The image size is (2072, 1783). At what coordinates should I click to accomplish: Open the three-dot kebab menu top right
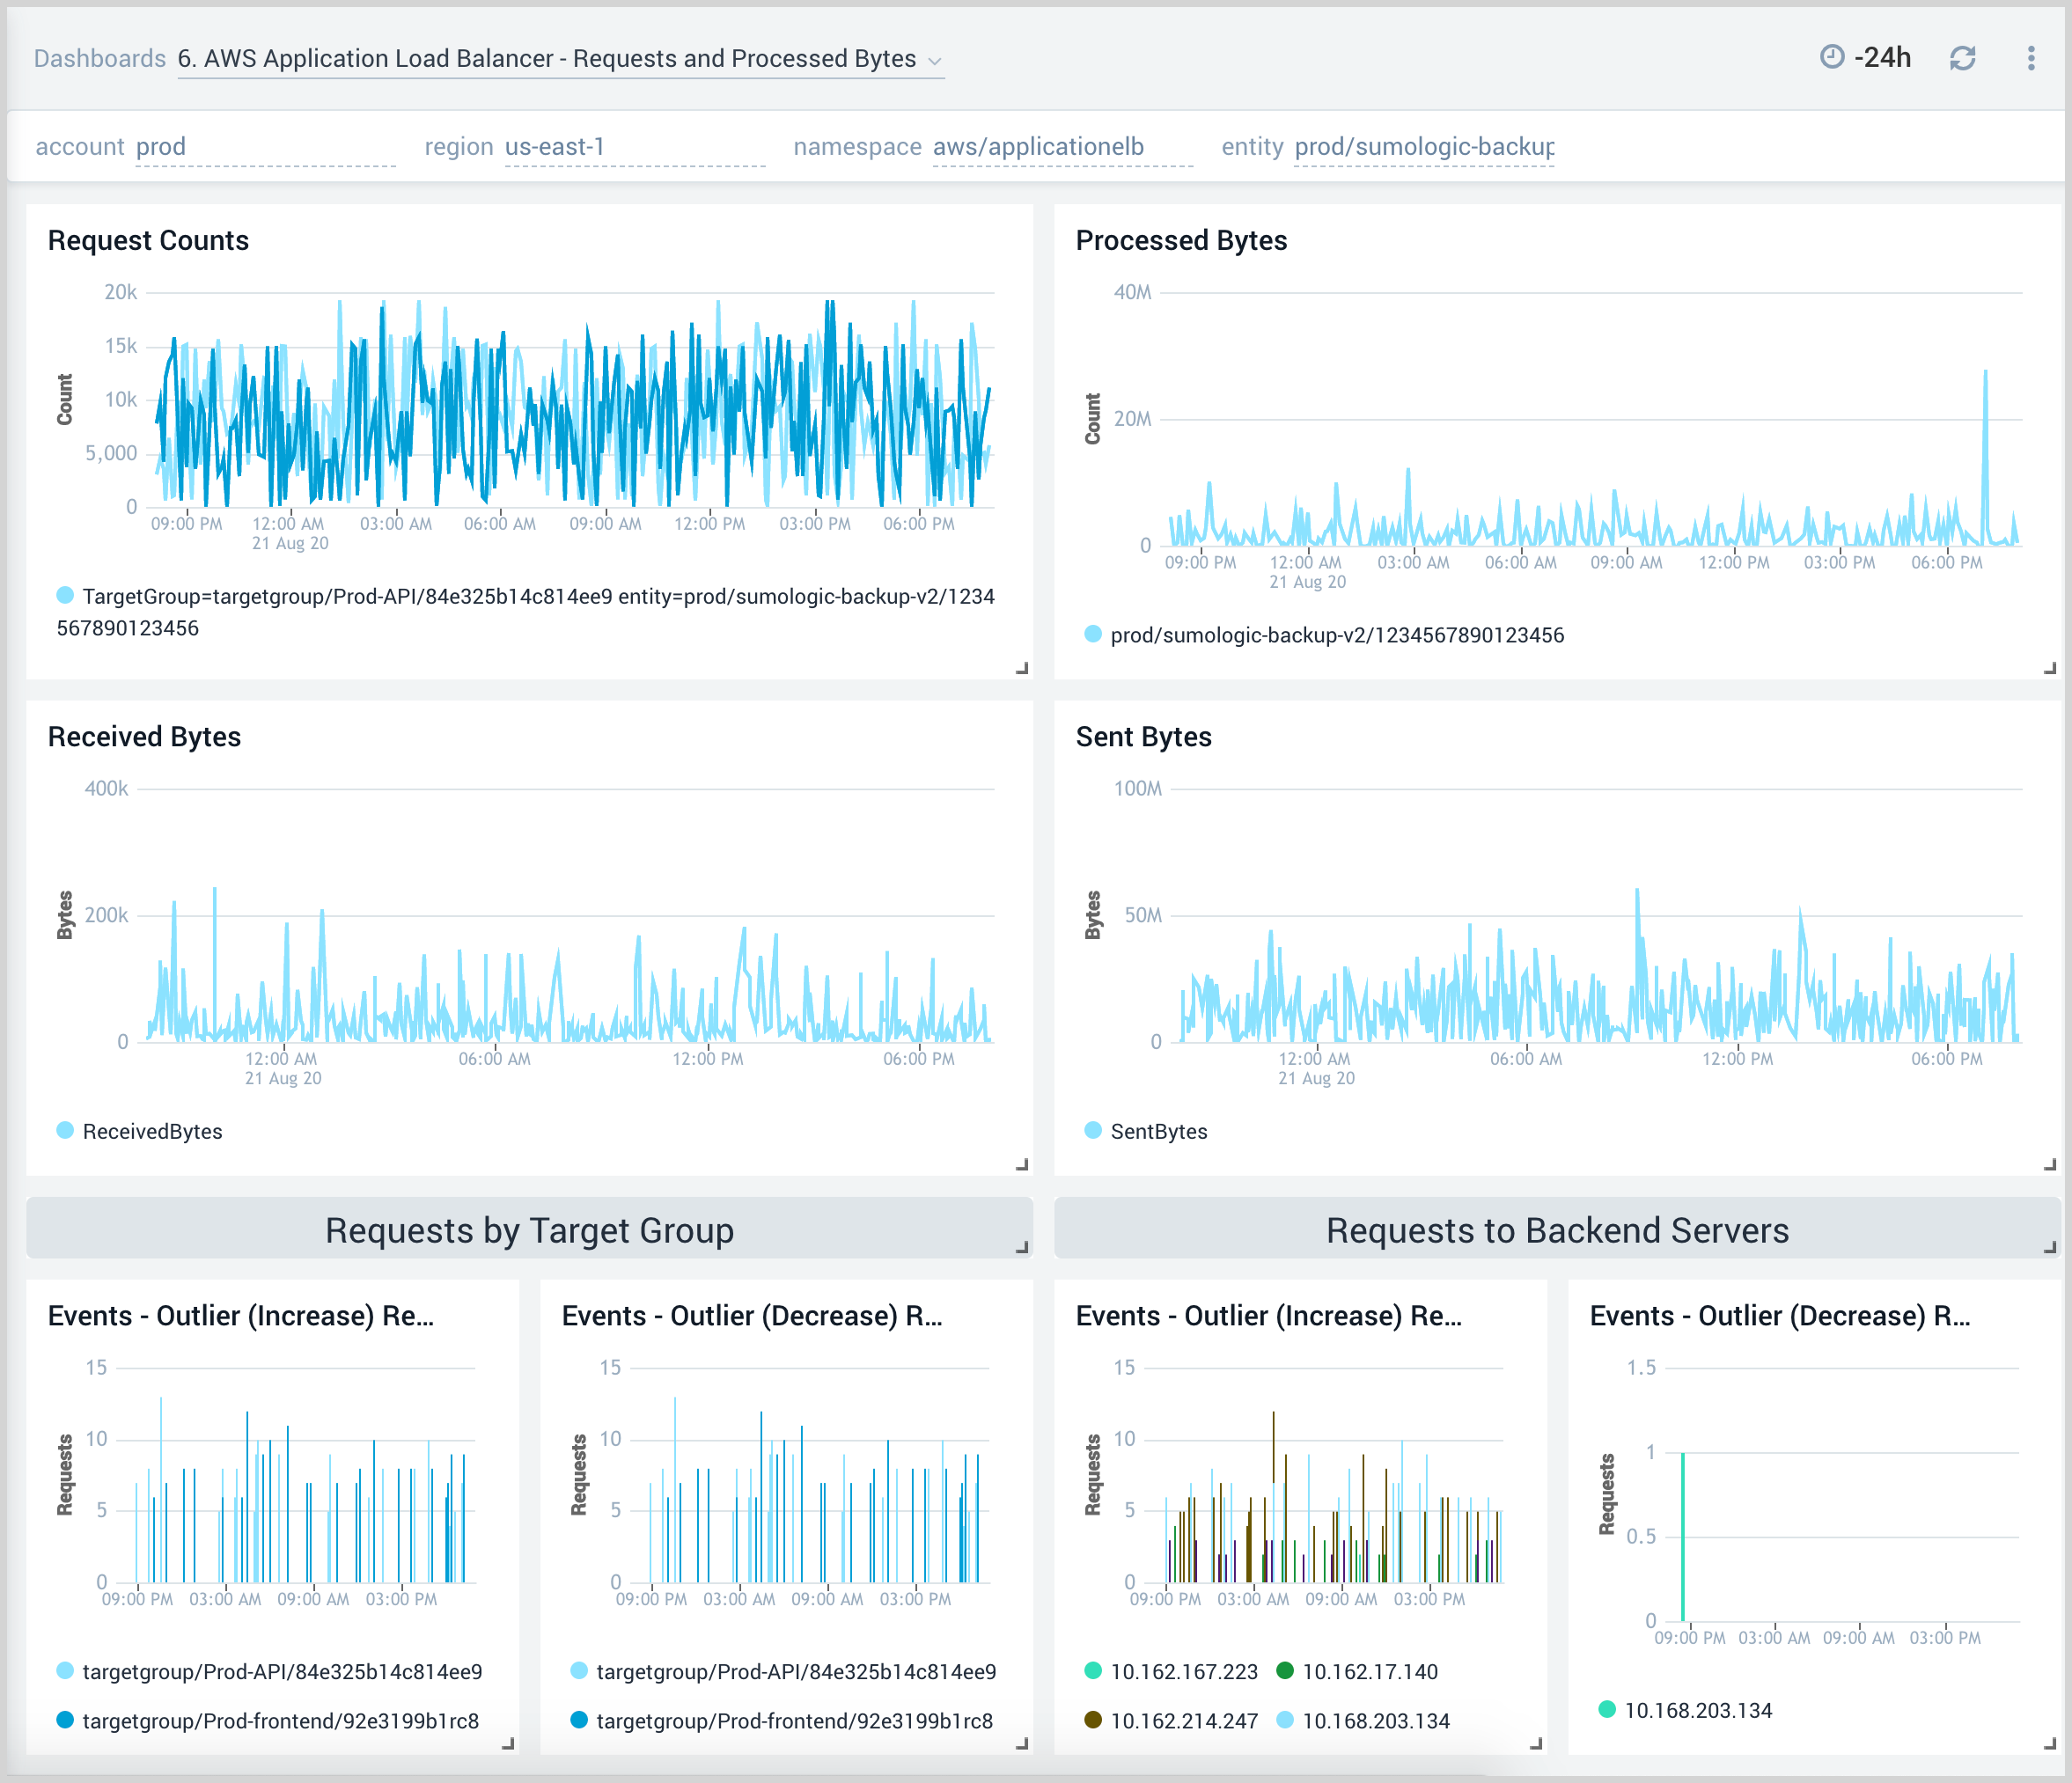click(2031, 58)
